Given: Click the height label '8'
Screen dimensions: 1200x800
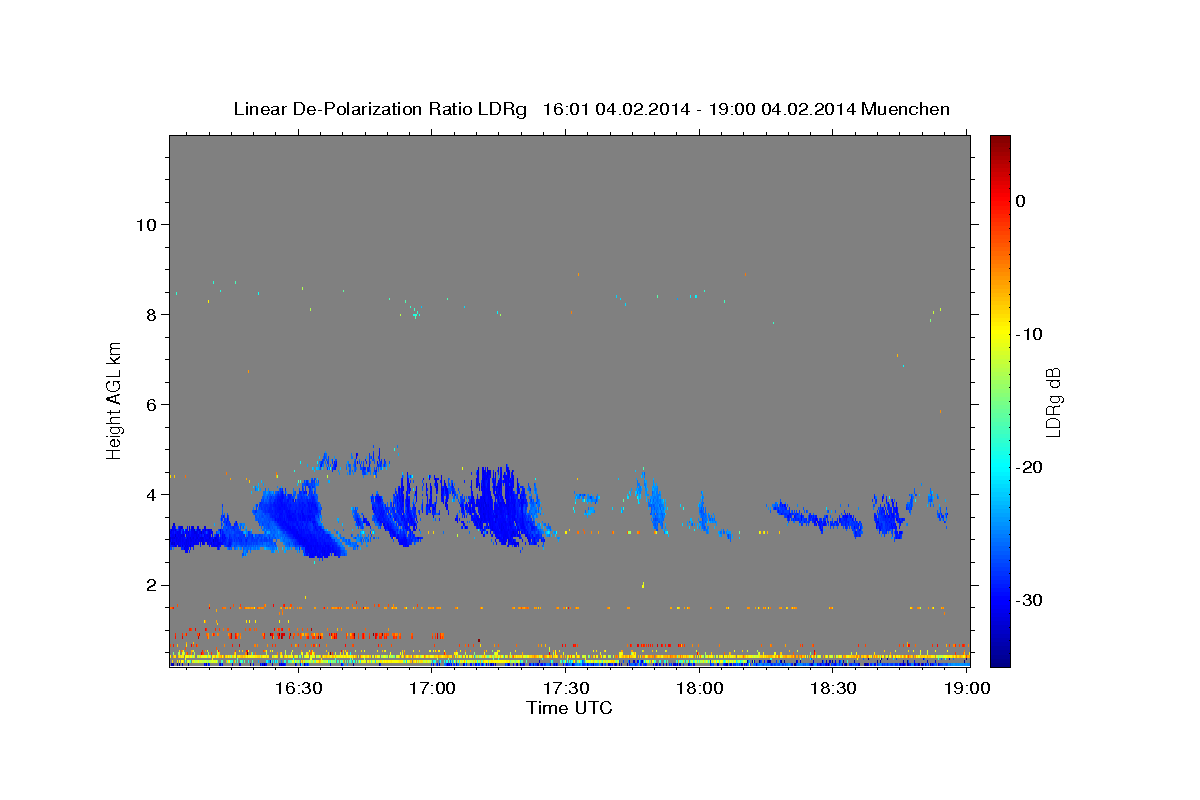Looking at the screenshot, I should pyautogui.click(x=151, y=314).
